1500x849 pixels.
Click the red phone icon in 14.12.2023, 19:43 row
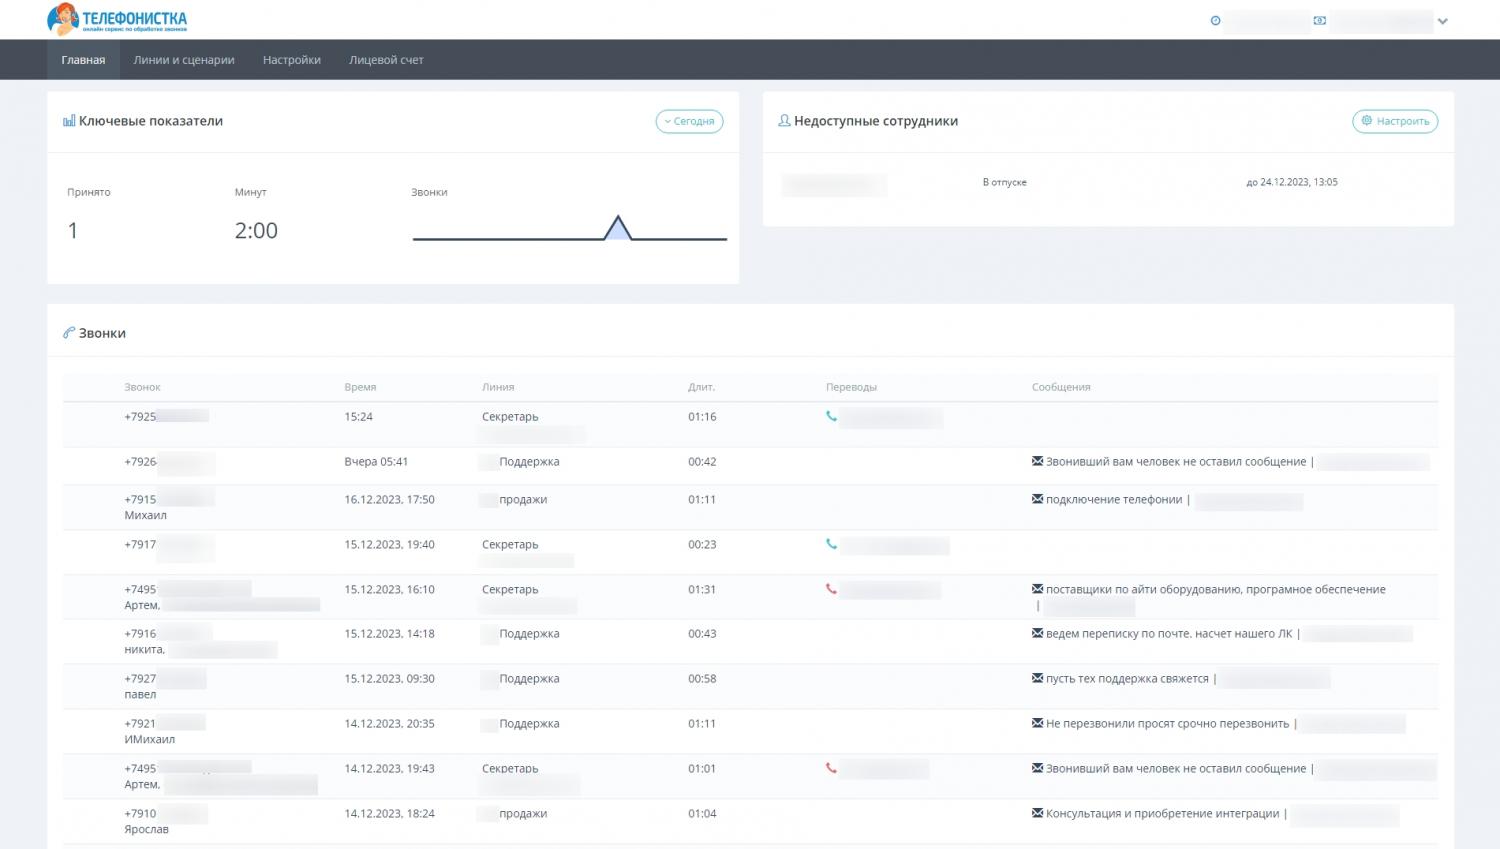[x=831, y=768]
